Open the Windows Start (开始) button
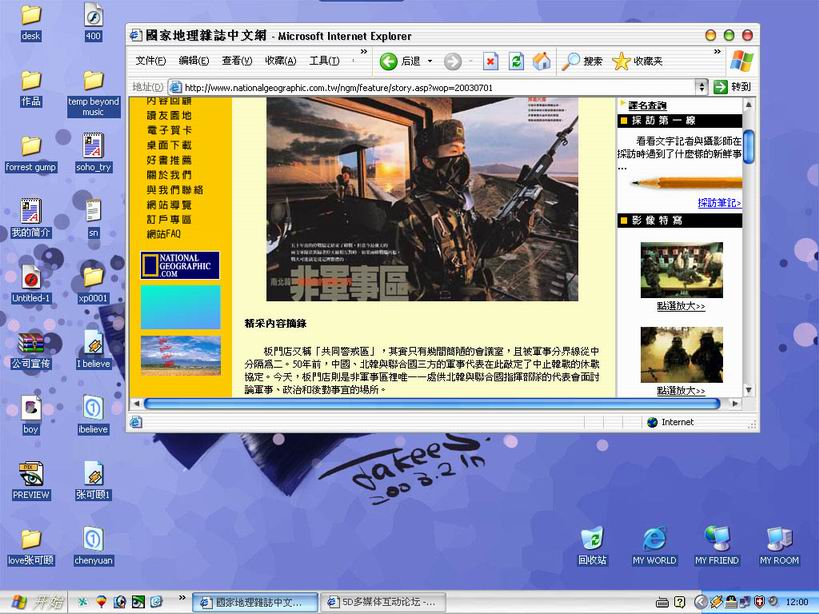This screenshot has height=614, width=819. click(35, 603)
